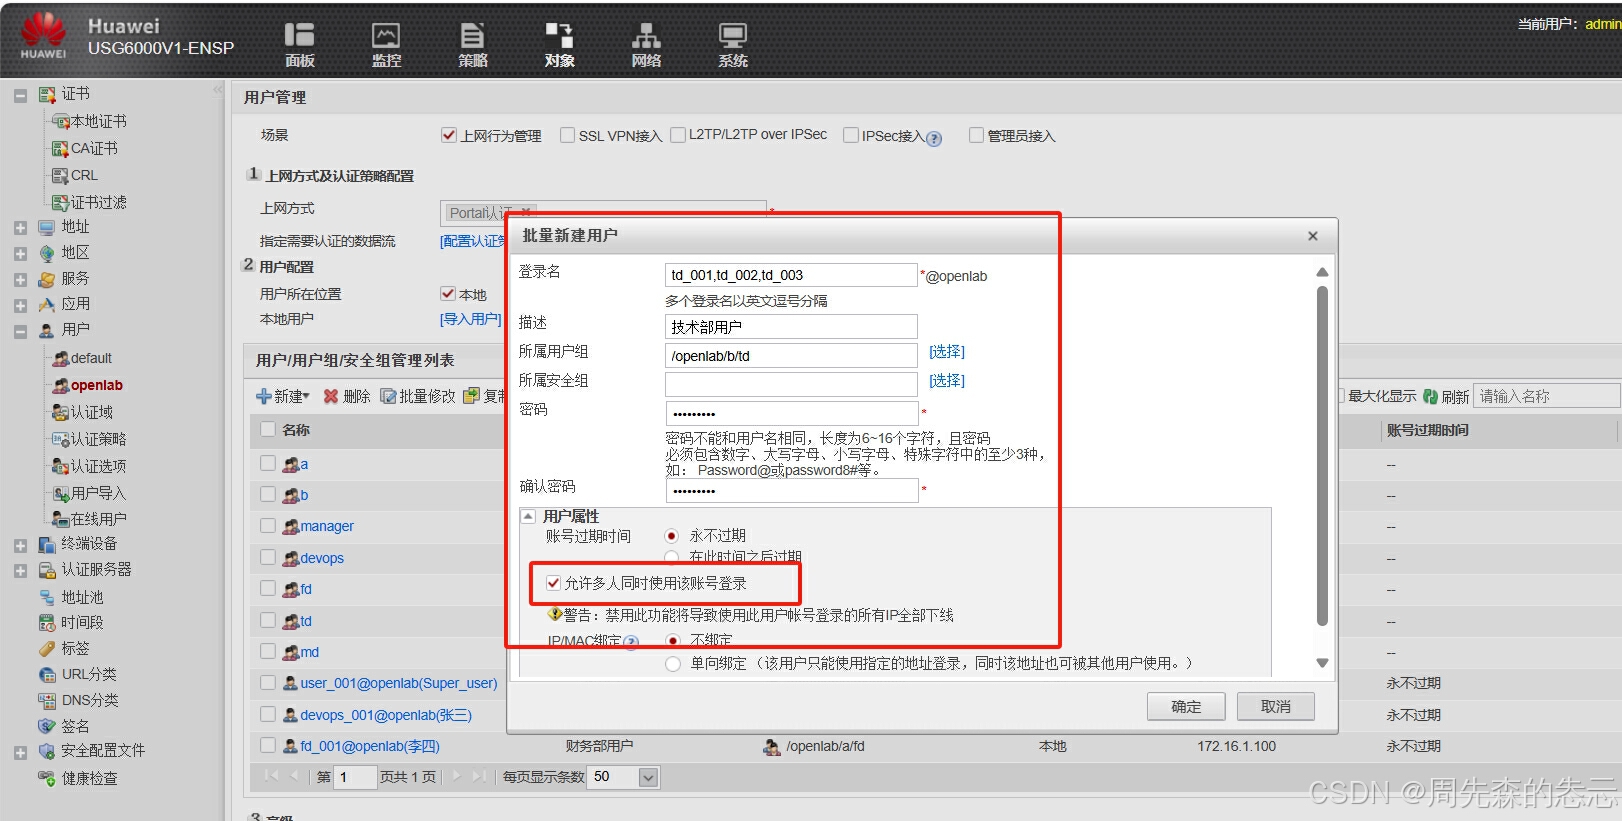Click the dialog scrollbar down arrow
Screen dimensions: 1622x821
coord(1322,663)
